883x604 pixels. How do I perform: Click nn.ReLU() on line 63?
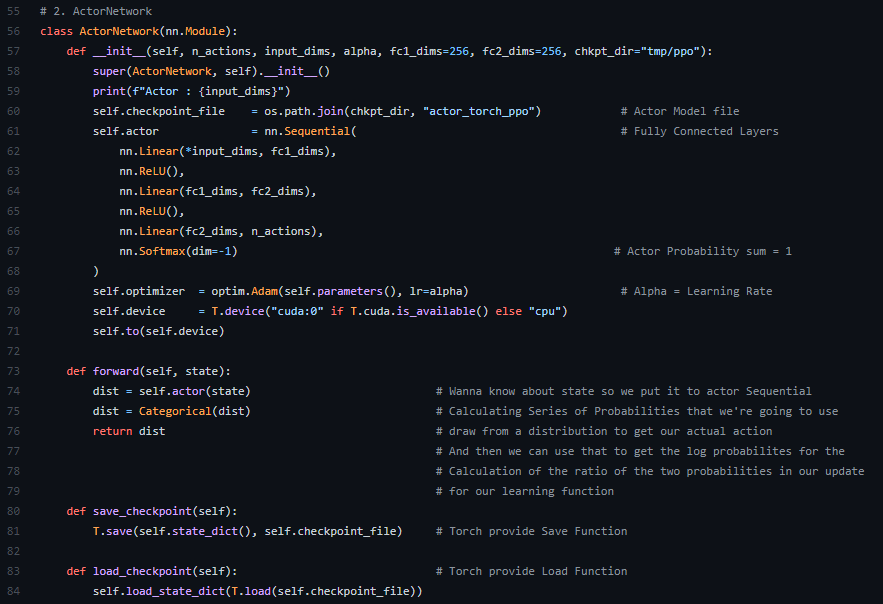(151, 171)
